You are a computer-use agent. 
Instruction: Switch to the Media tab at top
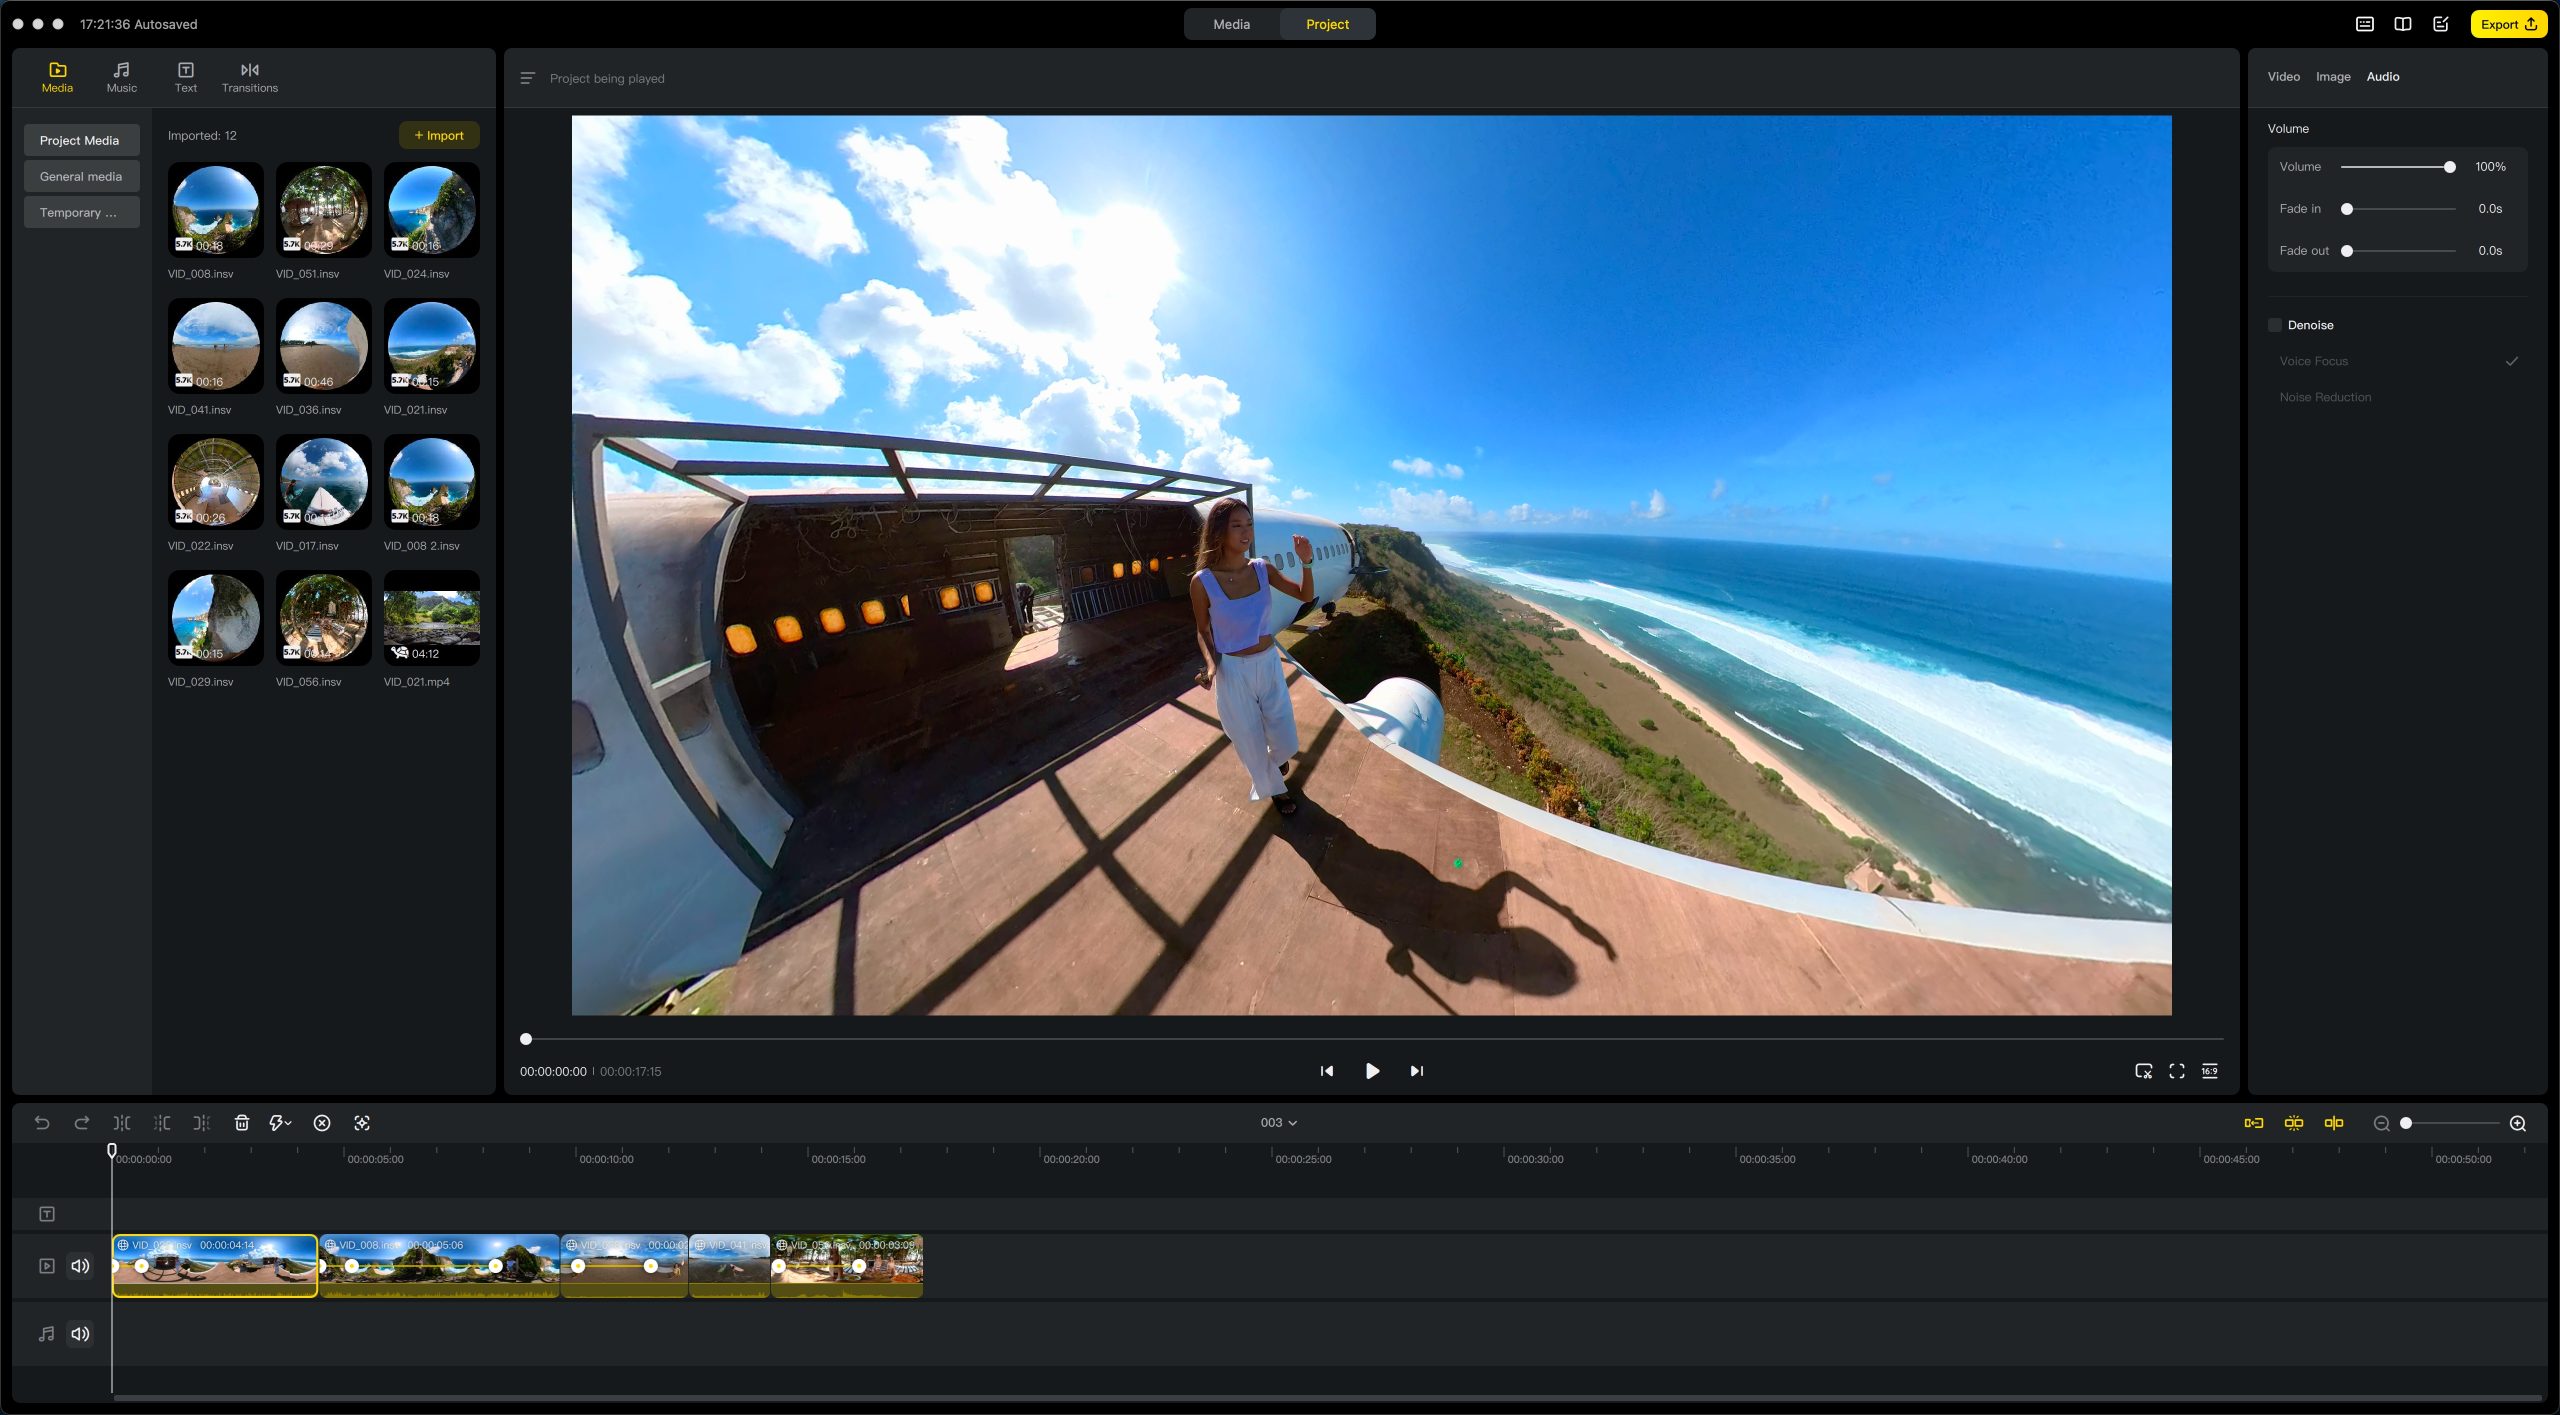pos(1231,24)
